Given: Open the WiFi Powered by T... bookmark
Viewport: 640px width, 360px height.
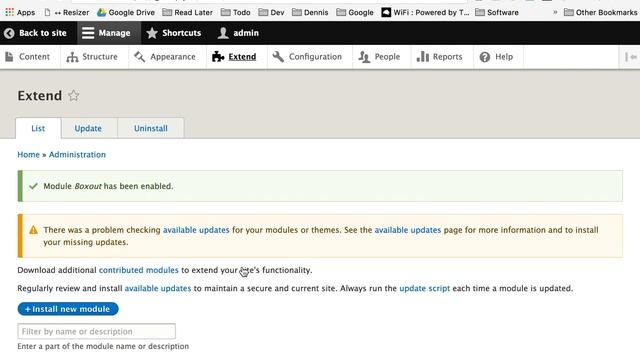Looking at the screenshot, I should click(x=425, y=12).
